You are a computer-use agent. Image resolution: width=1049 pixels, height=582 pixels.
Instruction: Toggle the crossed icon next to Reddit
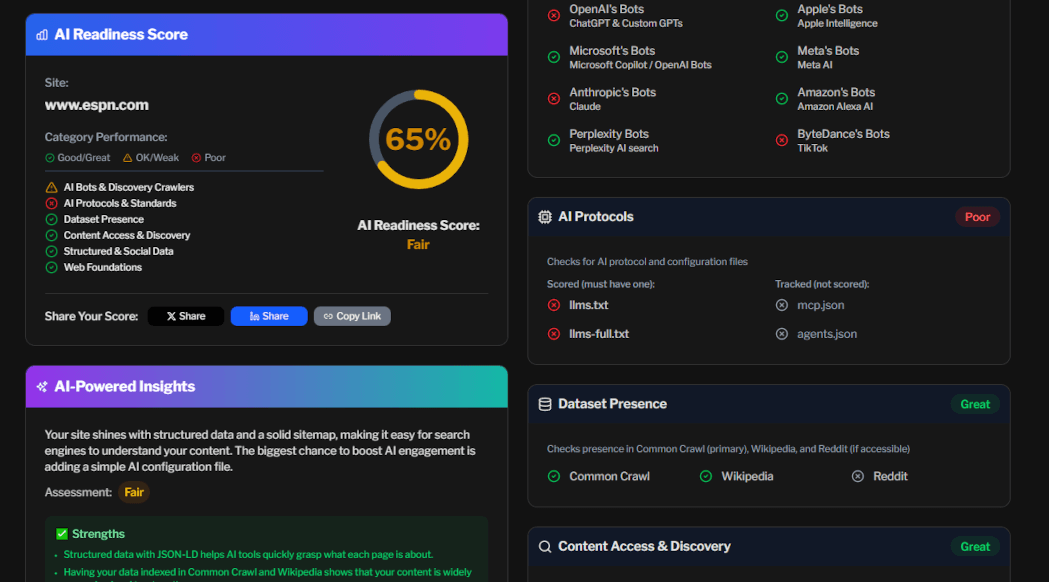[x=856, y=476]
